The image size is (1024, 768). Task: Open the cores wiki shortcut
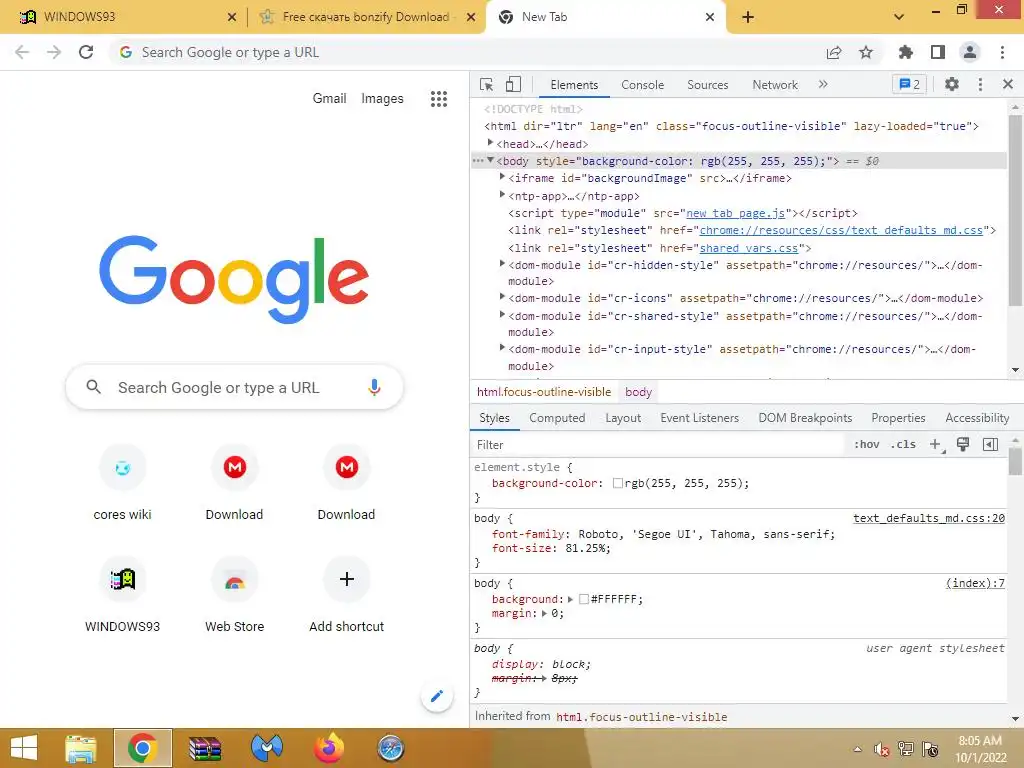tap(122, 483)
